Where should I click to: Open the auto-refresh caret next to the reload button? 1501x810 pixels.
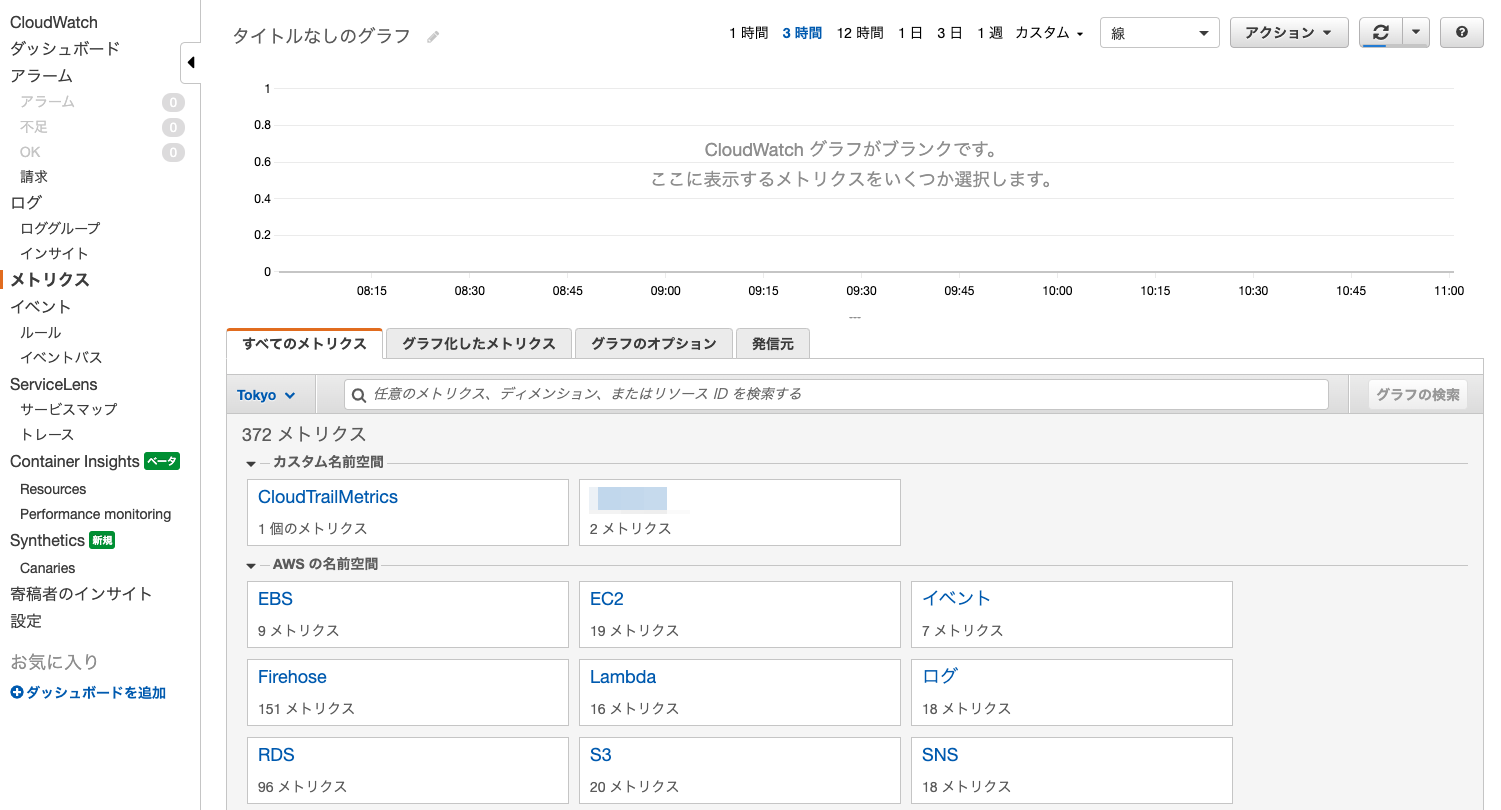pos(1415,32)
